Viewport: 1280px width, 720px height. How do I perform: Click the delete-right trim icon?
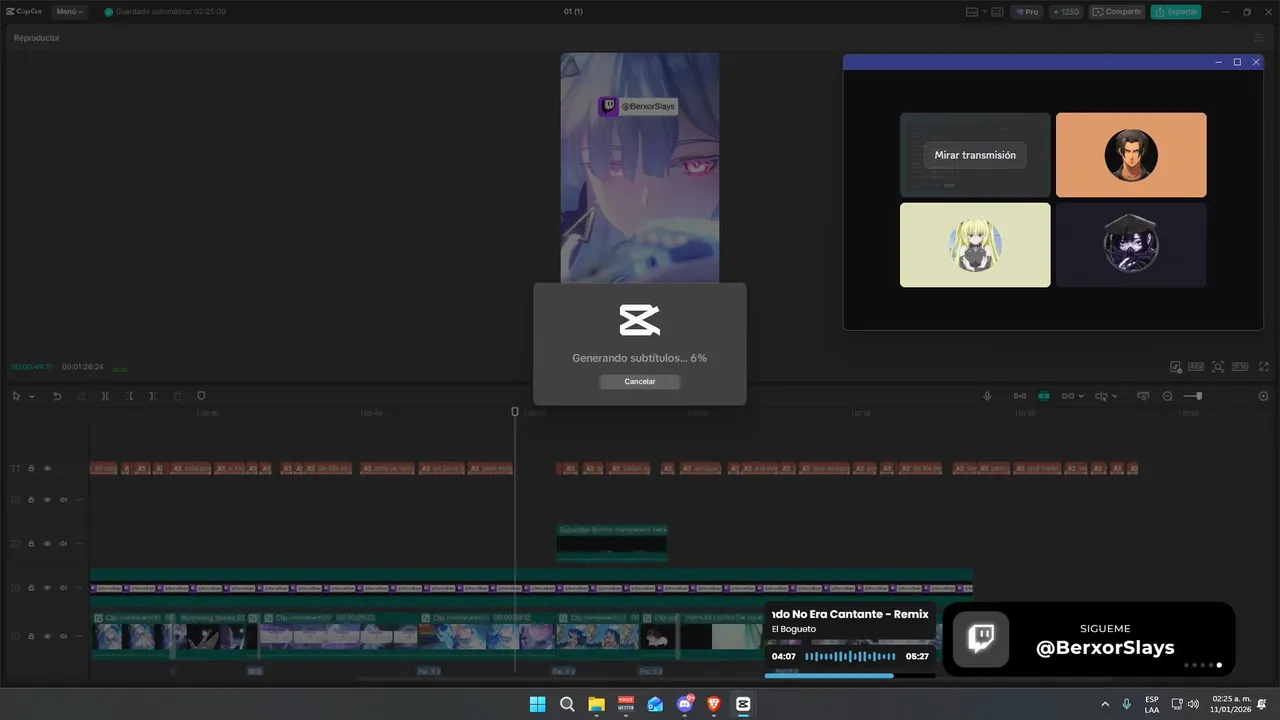(153, 396)
